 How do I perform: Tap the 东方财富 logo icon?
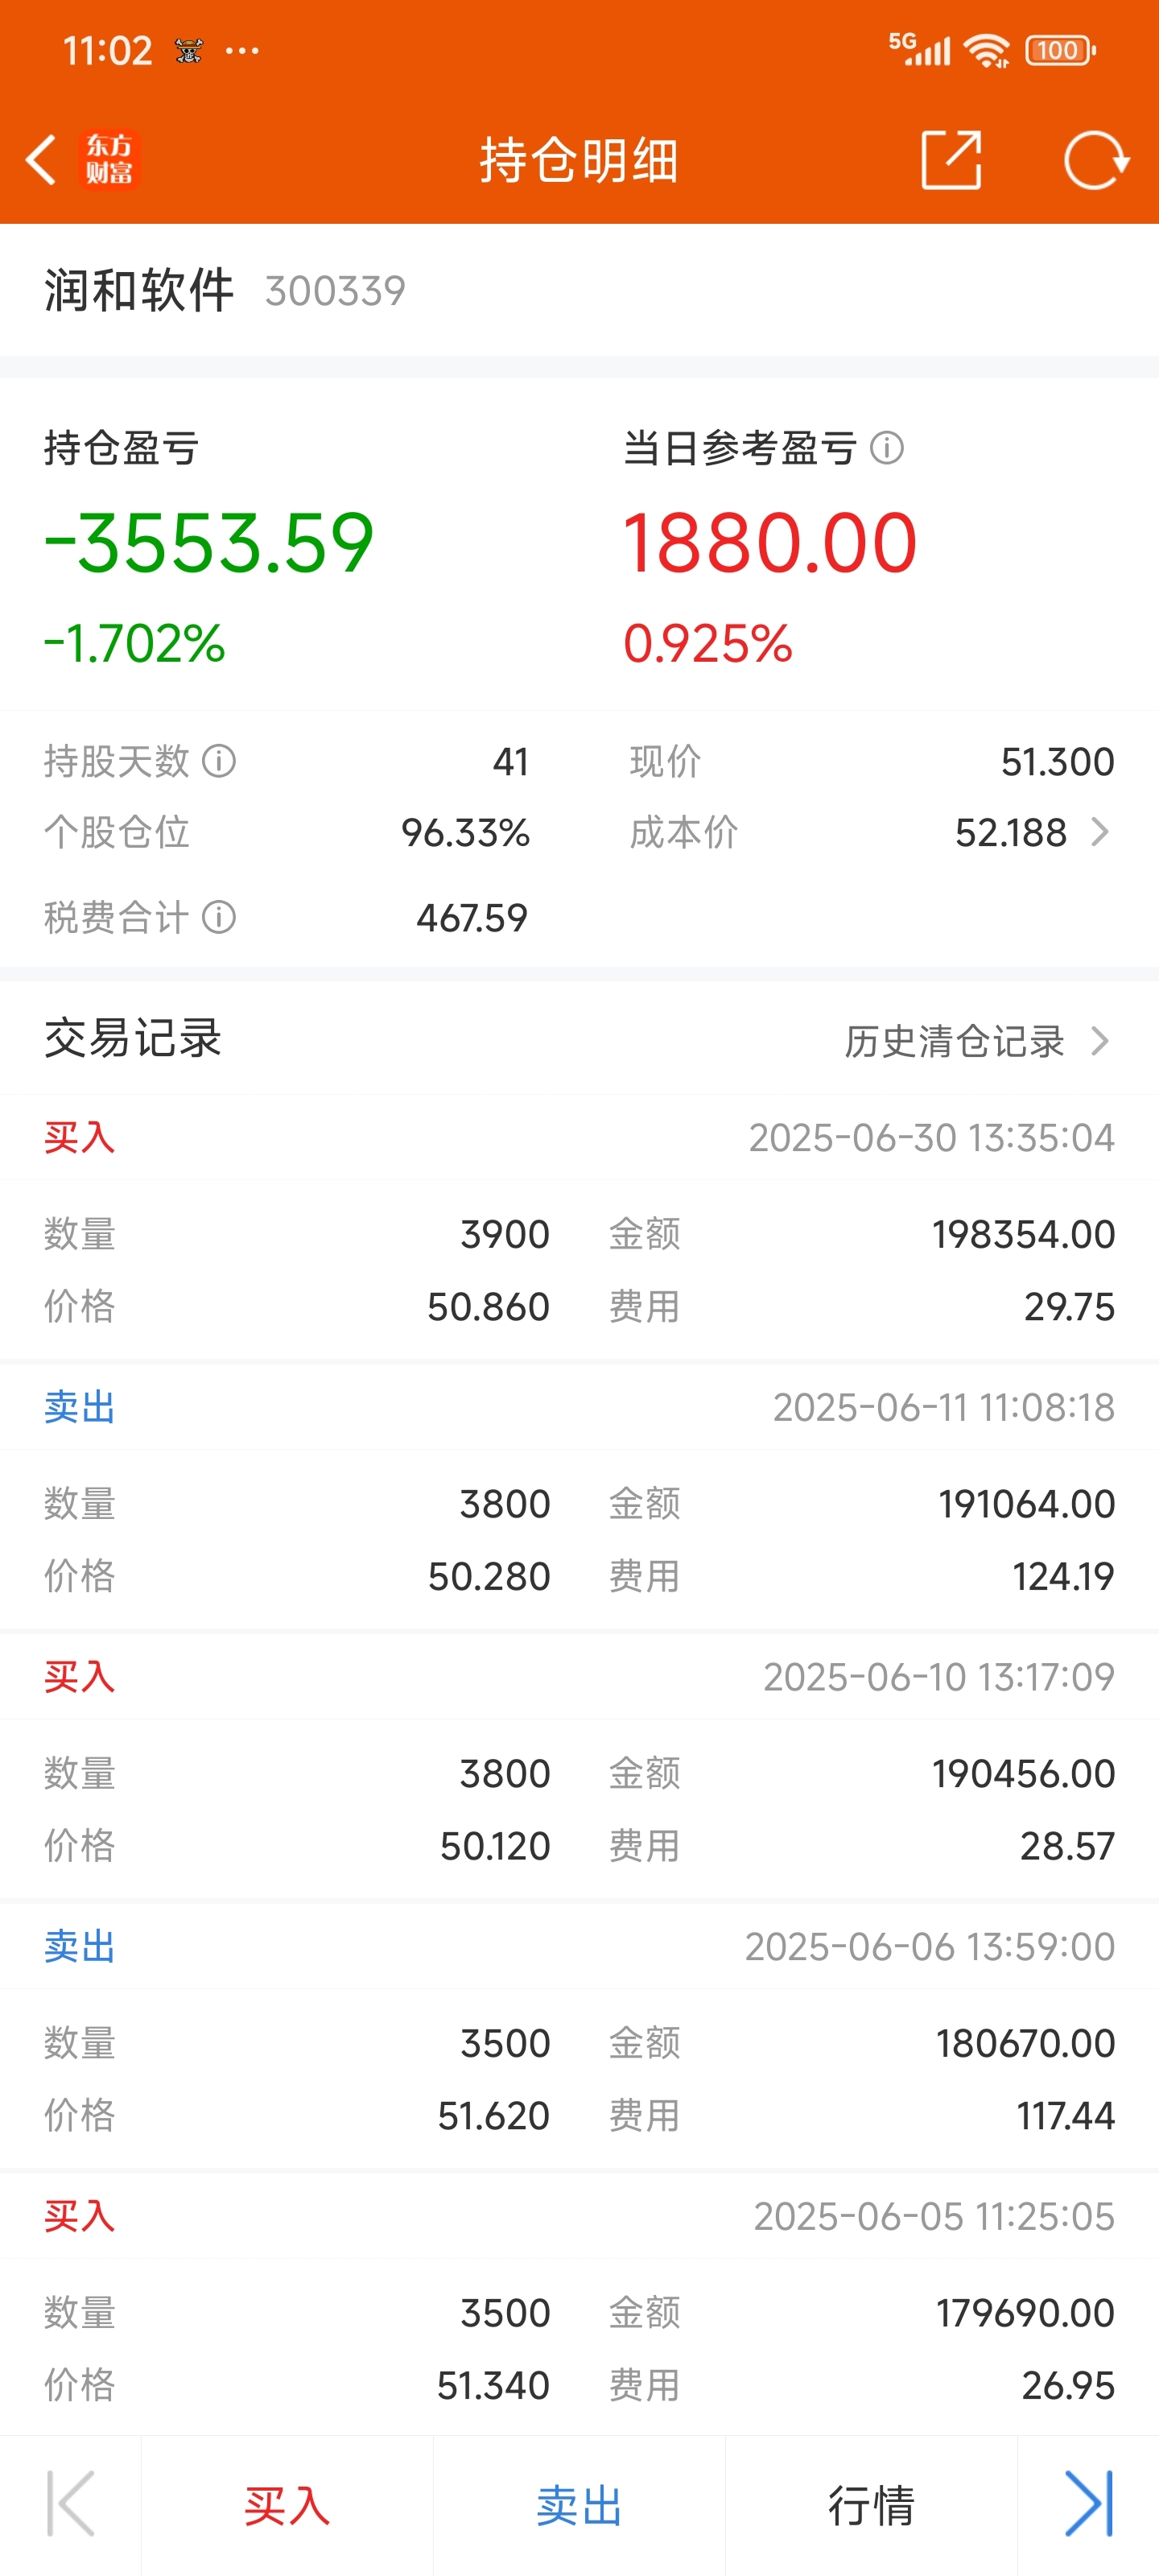[x=109, y=160]
